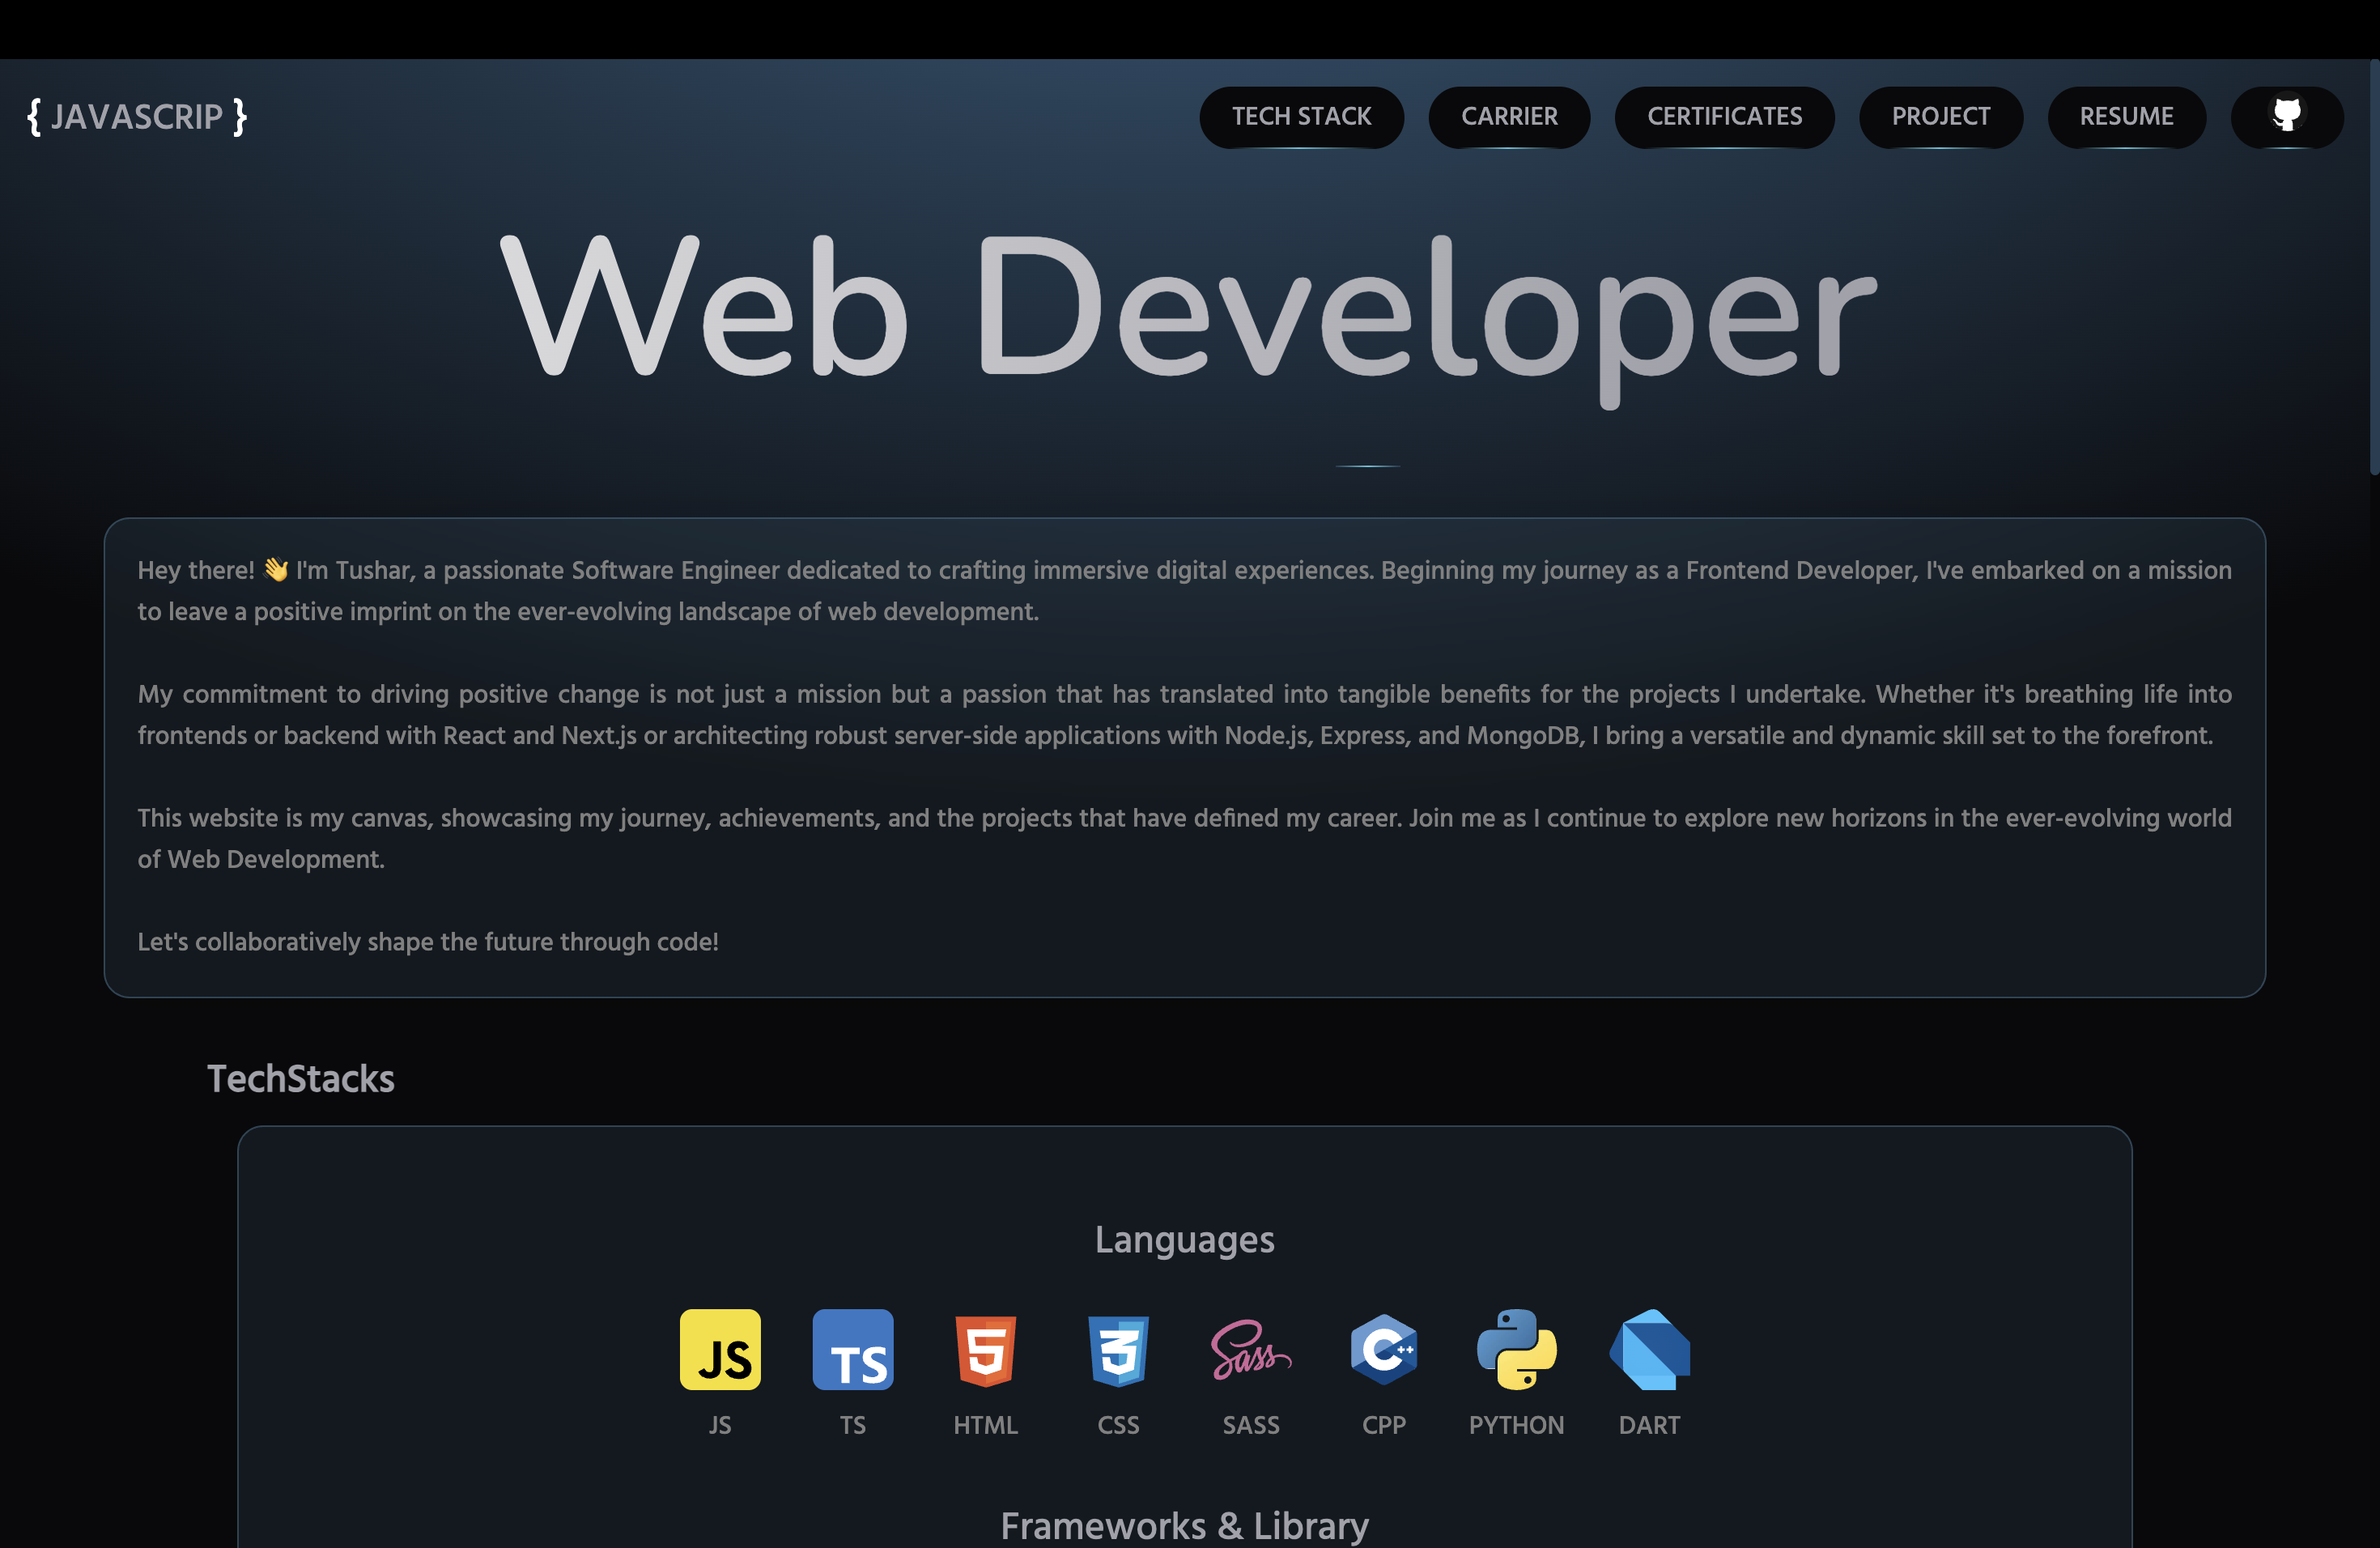Open the Resume nav button
Viewport: 2380px width, 1548px height.
tap(2126, 116)
